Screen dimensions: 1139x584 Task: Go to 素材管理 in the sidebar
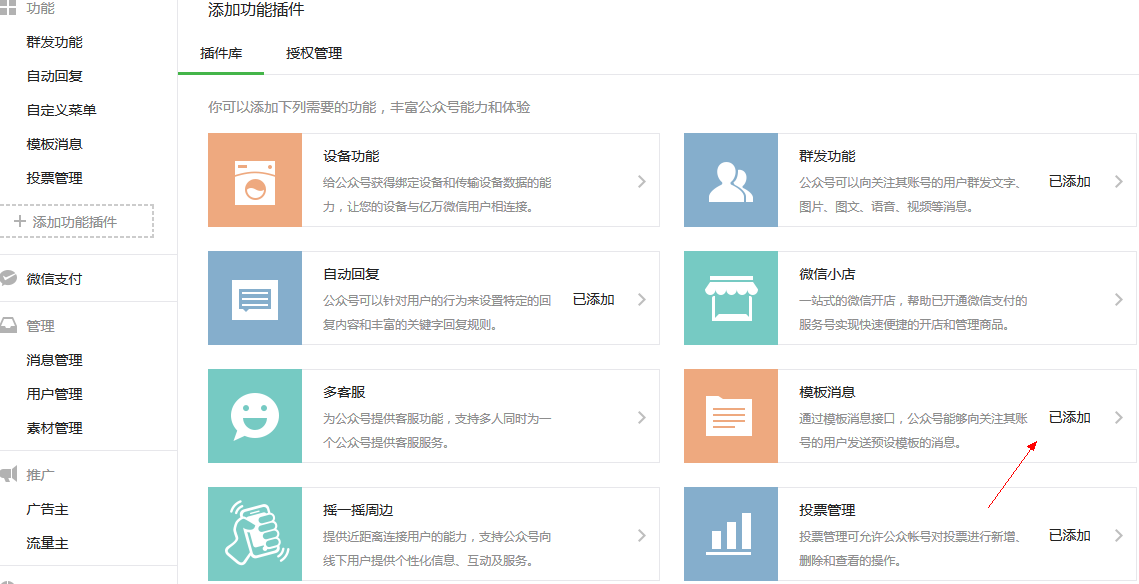tap(54, 429)
